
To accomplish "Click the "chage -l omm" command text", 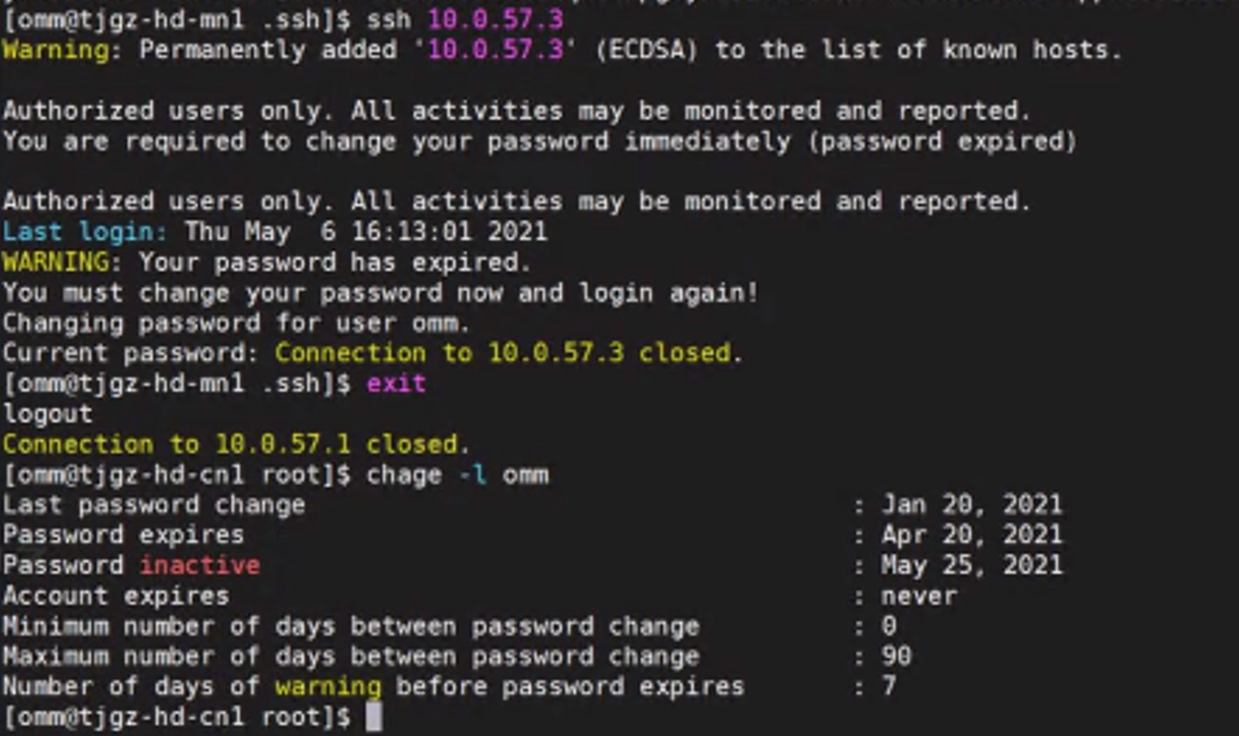I will coord(457,475).
